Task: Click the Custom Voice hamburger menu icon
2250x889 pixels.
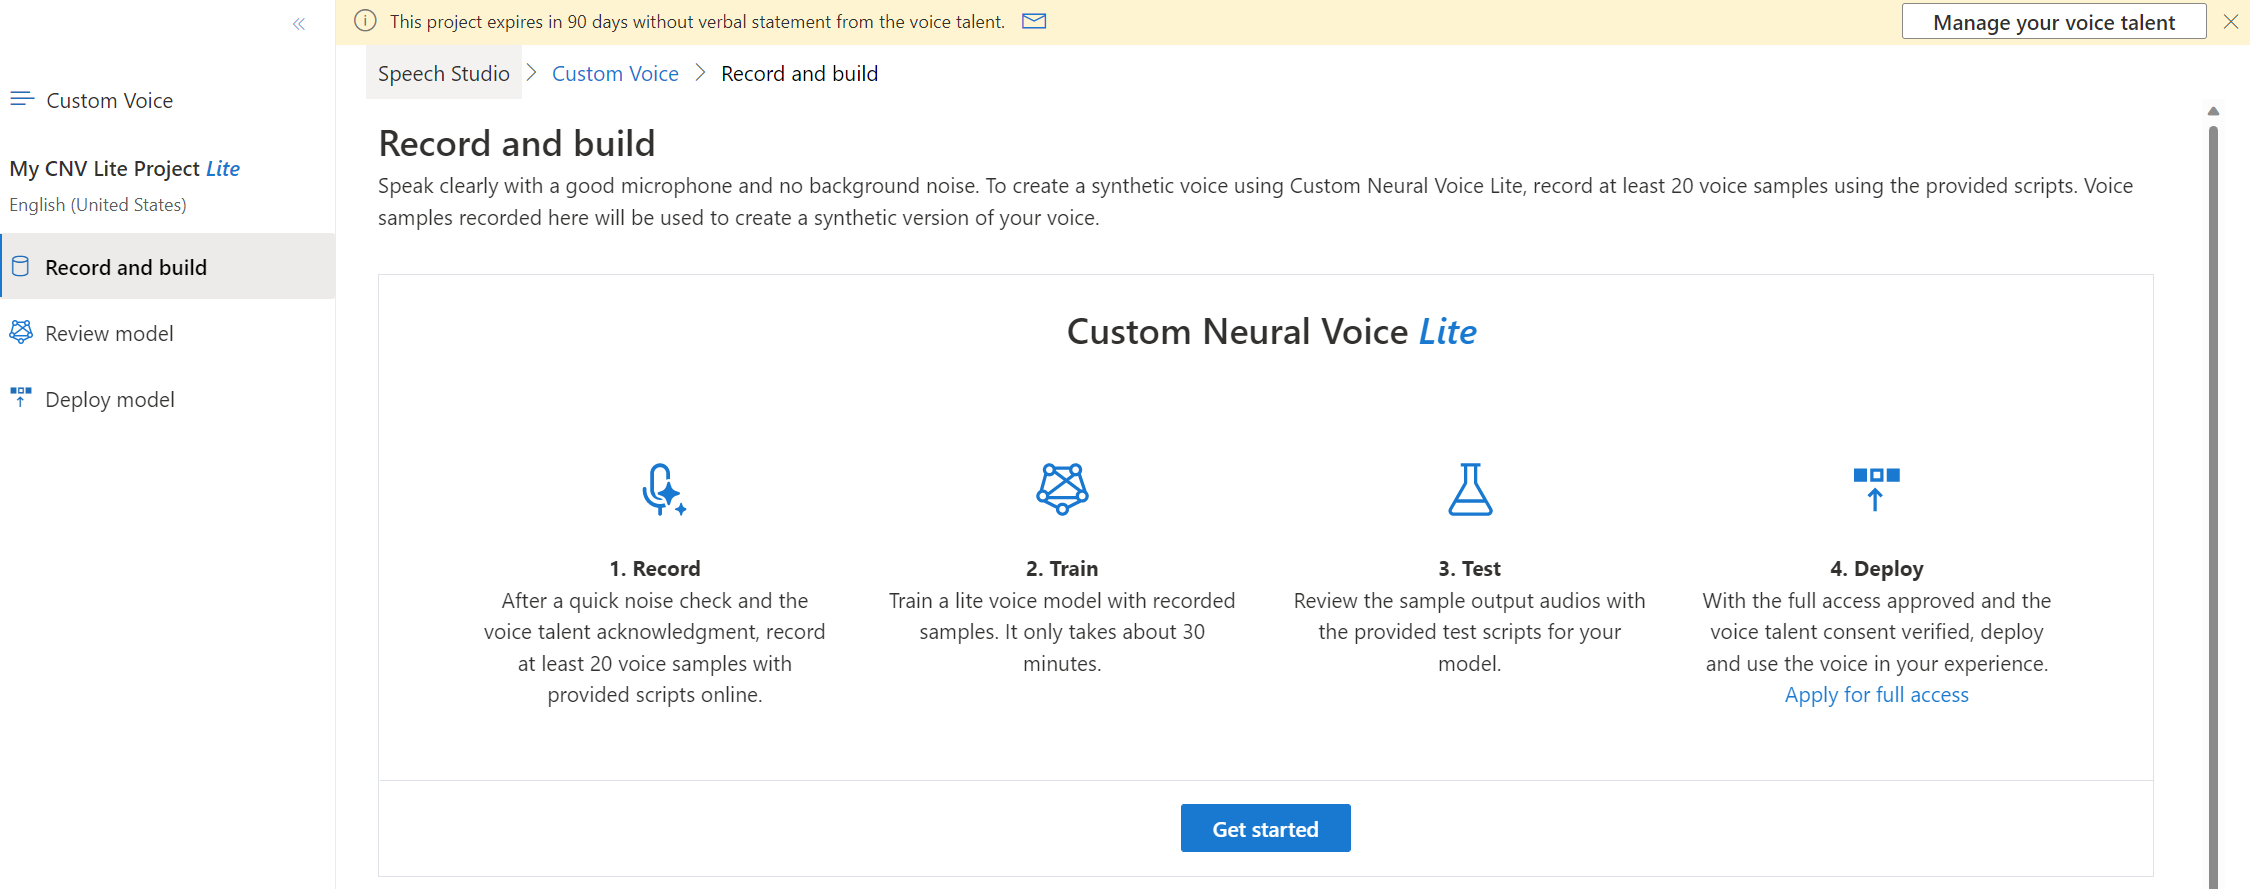Action: click(x=22, y=99)
